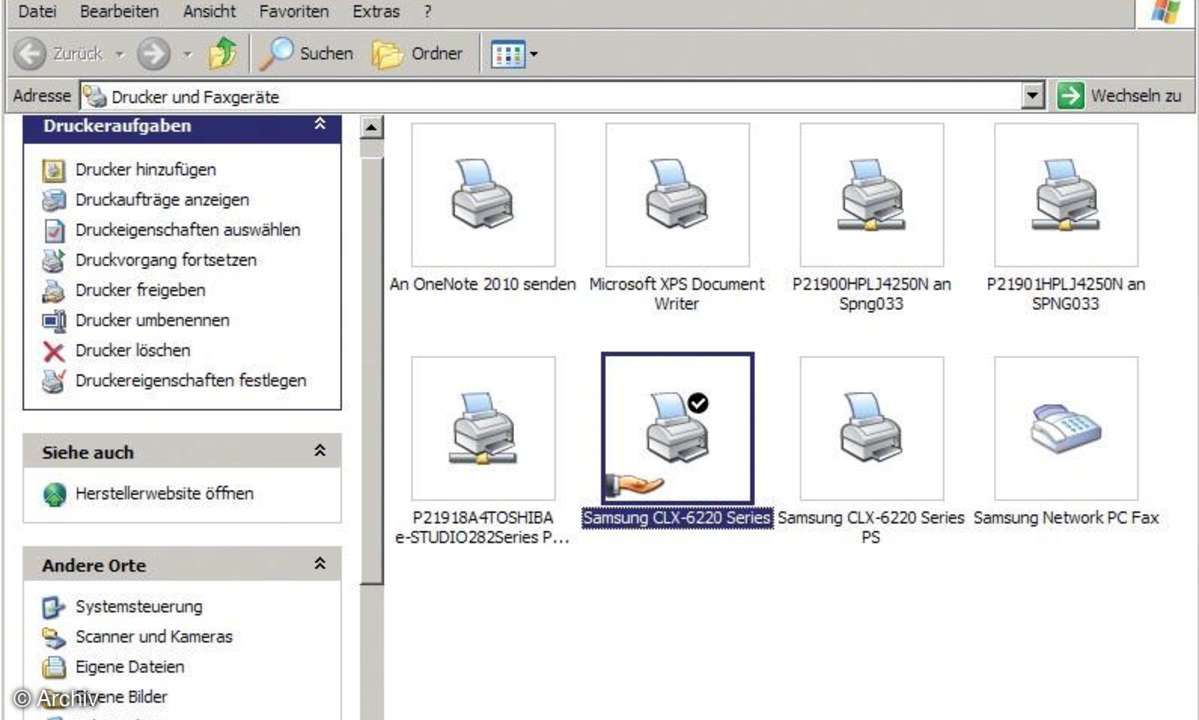Click the Herstellerwebsite öffnen globe icon
Image resolution: width=1199 pixels, height=720 pixels.
[x=54, y=495]
